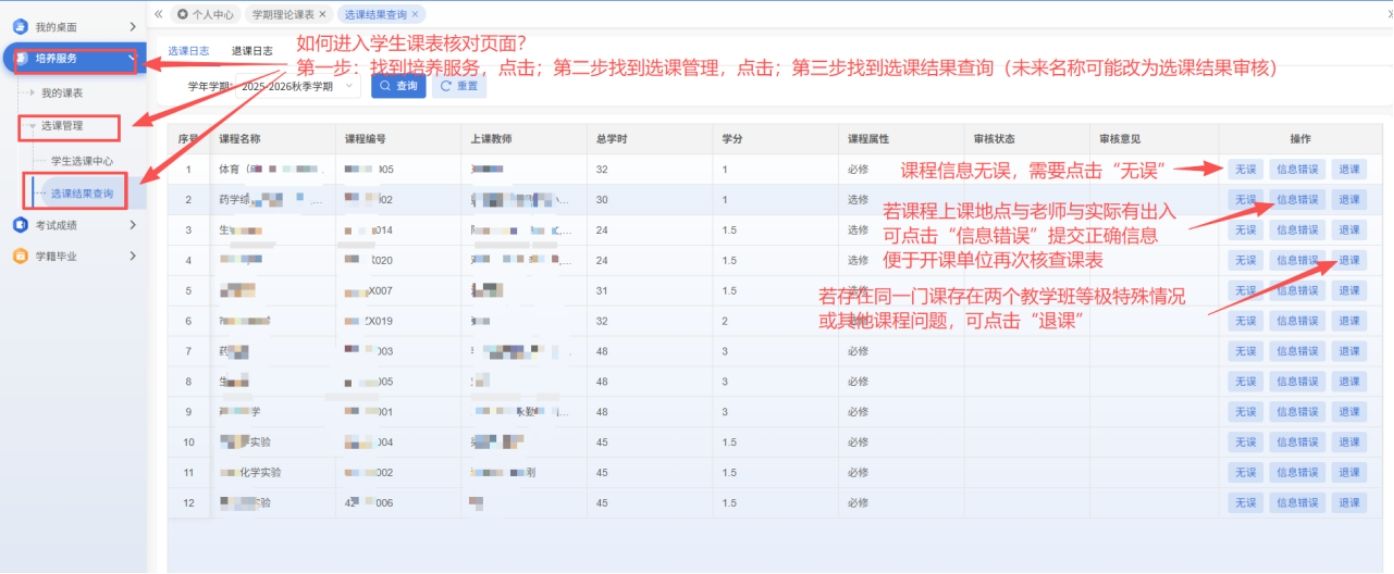Viewport: 1394px width, 574px height.
Task: Click the magnifier 查询 search button
Action: click(x=398, y=86)
